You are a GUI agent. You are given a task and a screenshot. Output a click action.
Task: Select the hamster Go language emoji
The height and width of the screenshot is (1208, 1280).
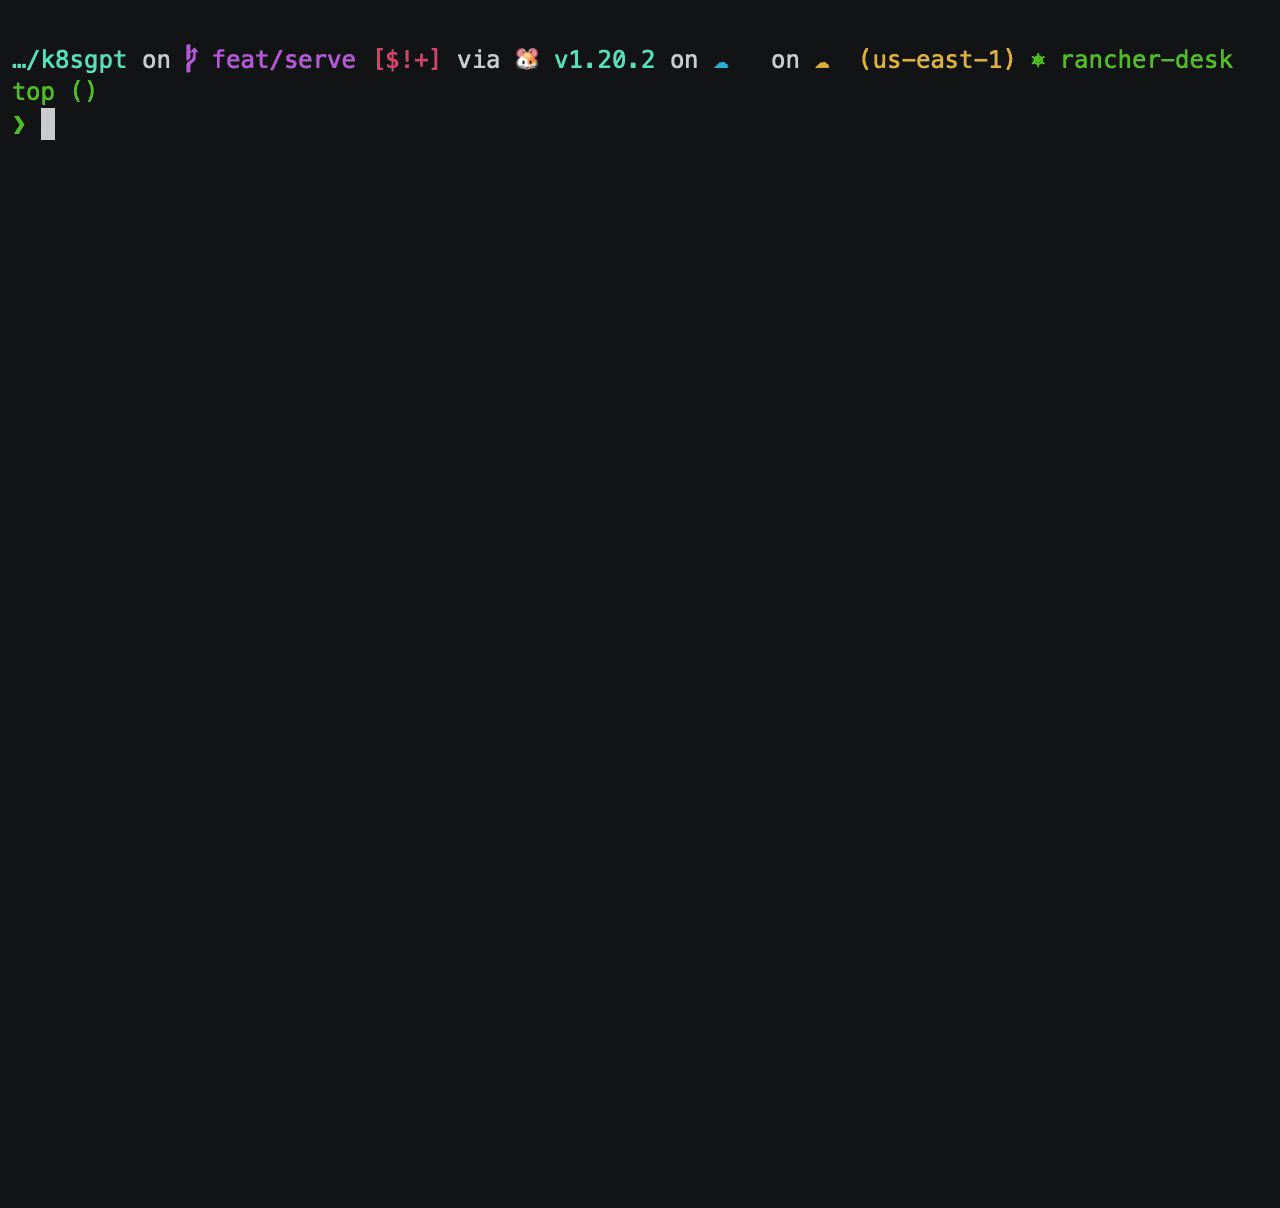(526, 59)
